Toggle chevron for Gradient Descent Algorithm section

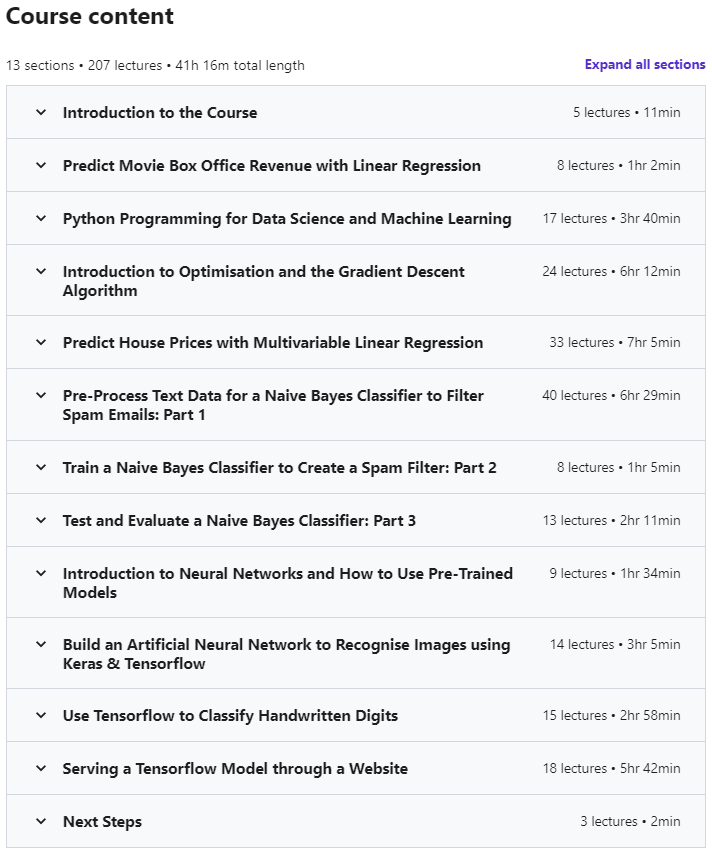(x=41, y=272)
